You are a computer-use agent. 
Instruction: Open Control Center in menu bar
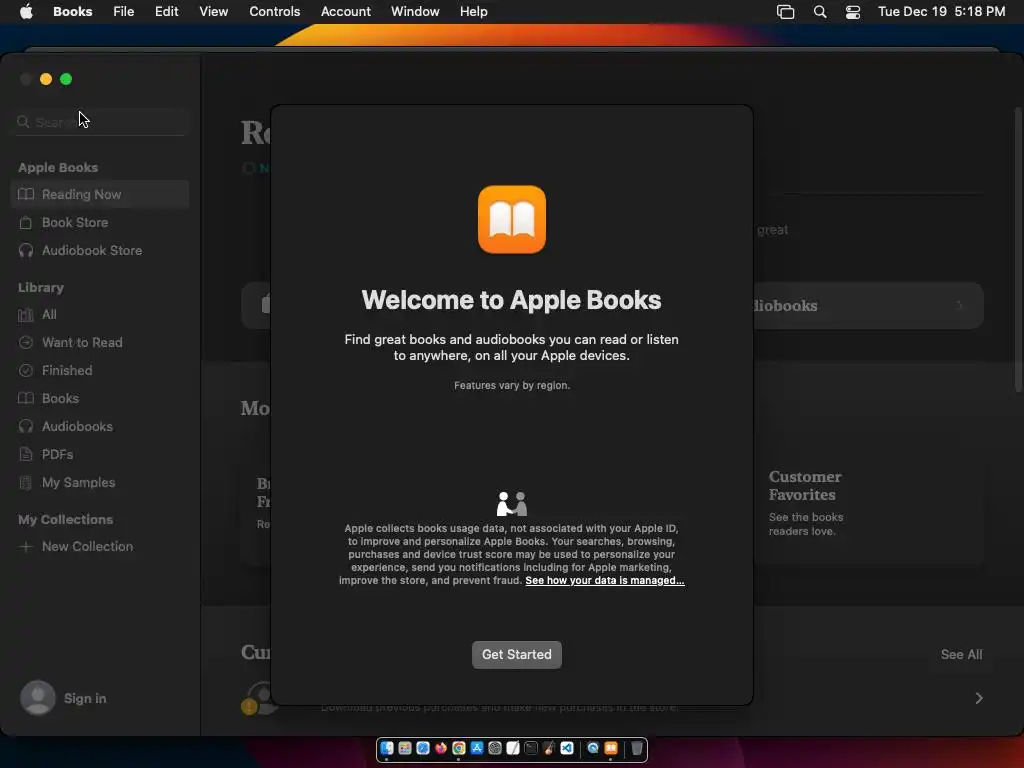[853, 12]
